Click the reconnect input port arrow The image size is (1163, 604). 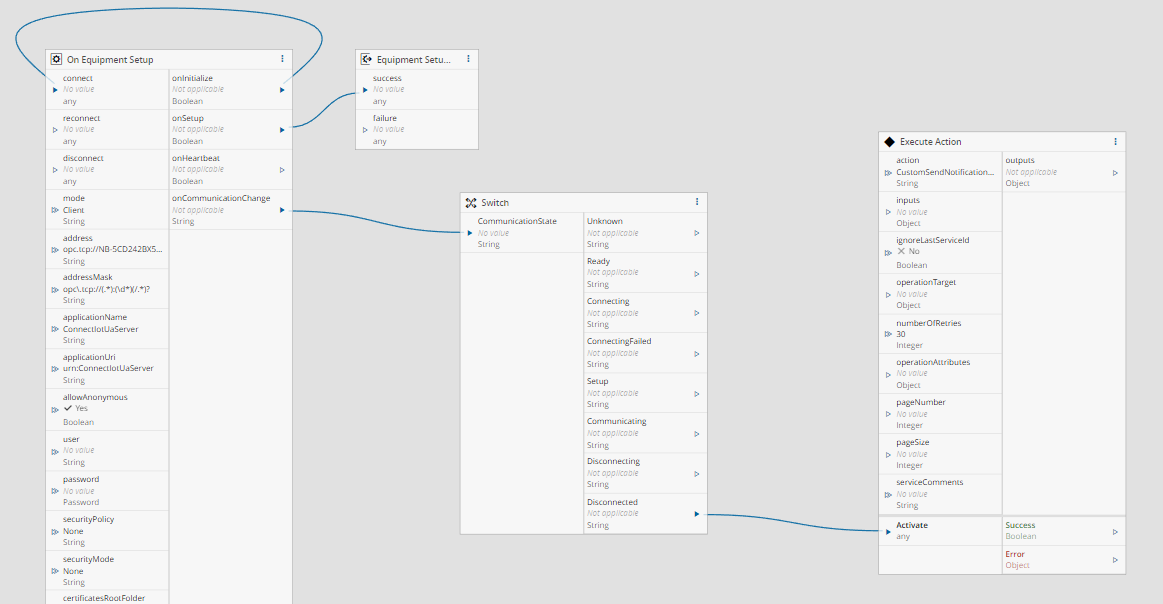[55, 130]
